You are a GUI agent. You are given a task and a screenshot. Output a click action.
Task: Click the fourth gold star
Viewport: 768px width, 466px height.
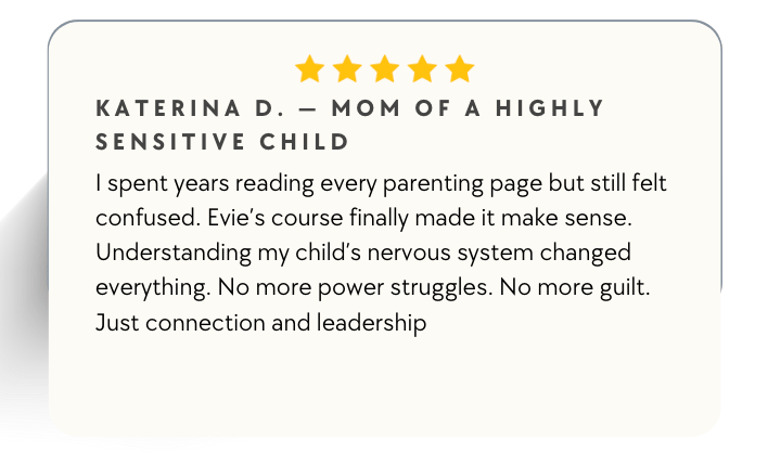coord(421,69)
